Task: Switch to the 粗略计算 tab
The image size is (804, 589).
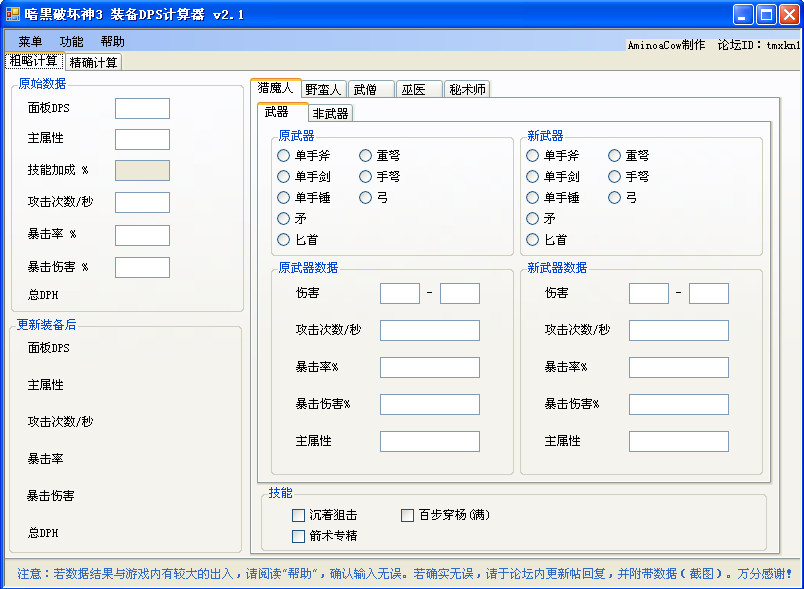Action: click(x=34, y=61)
